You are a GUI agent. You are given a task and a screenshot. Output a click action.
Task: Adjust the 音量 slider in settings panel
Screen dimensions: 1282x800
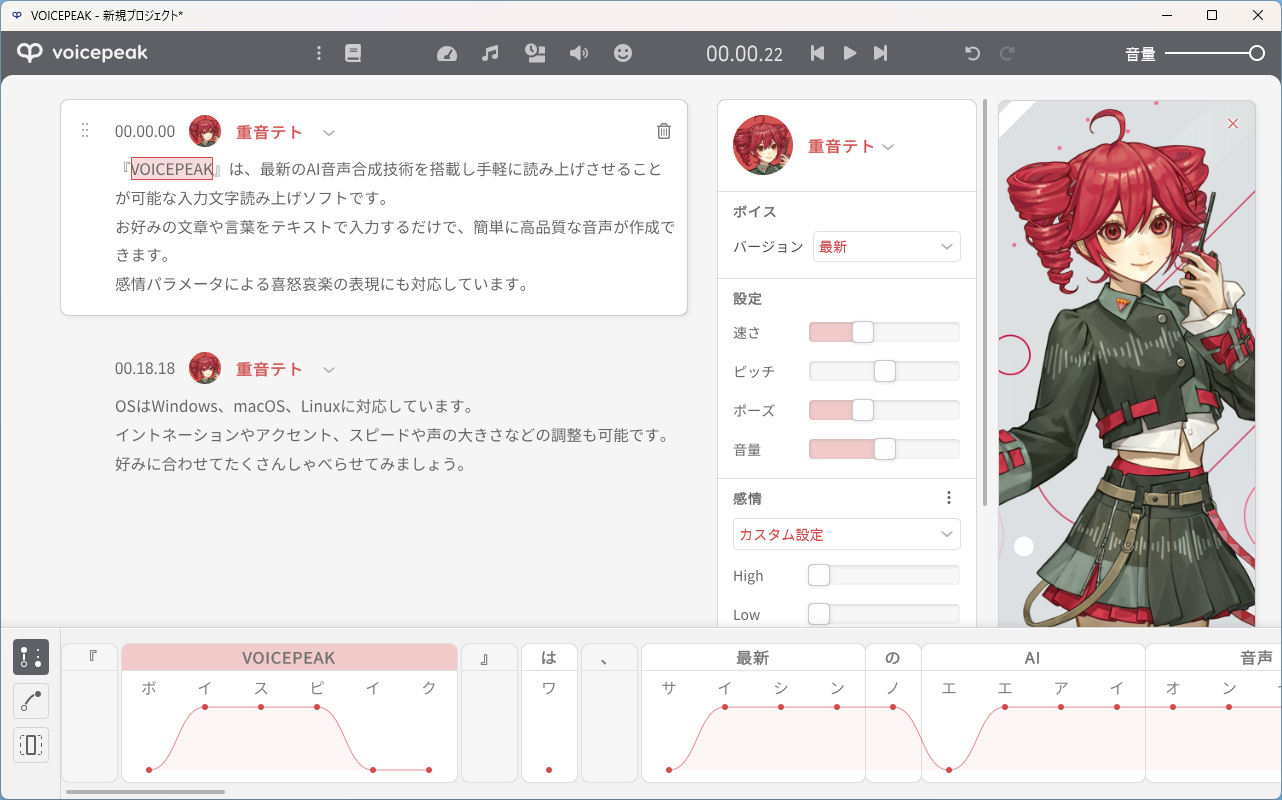(884, 449)
